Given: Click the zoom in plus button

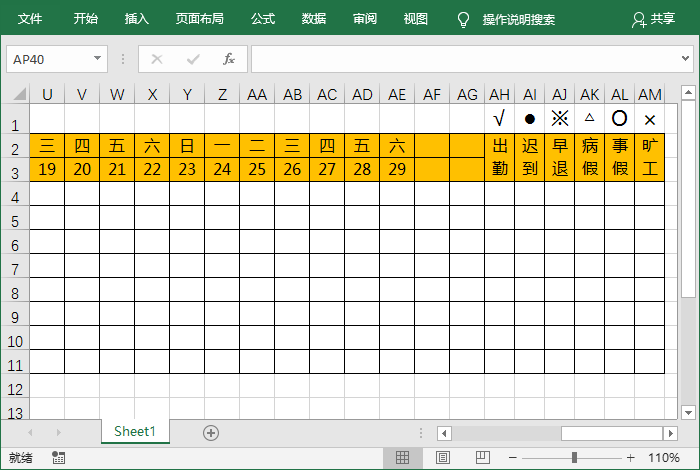Looking at the screenshot, I should (630, 458).
